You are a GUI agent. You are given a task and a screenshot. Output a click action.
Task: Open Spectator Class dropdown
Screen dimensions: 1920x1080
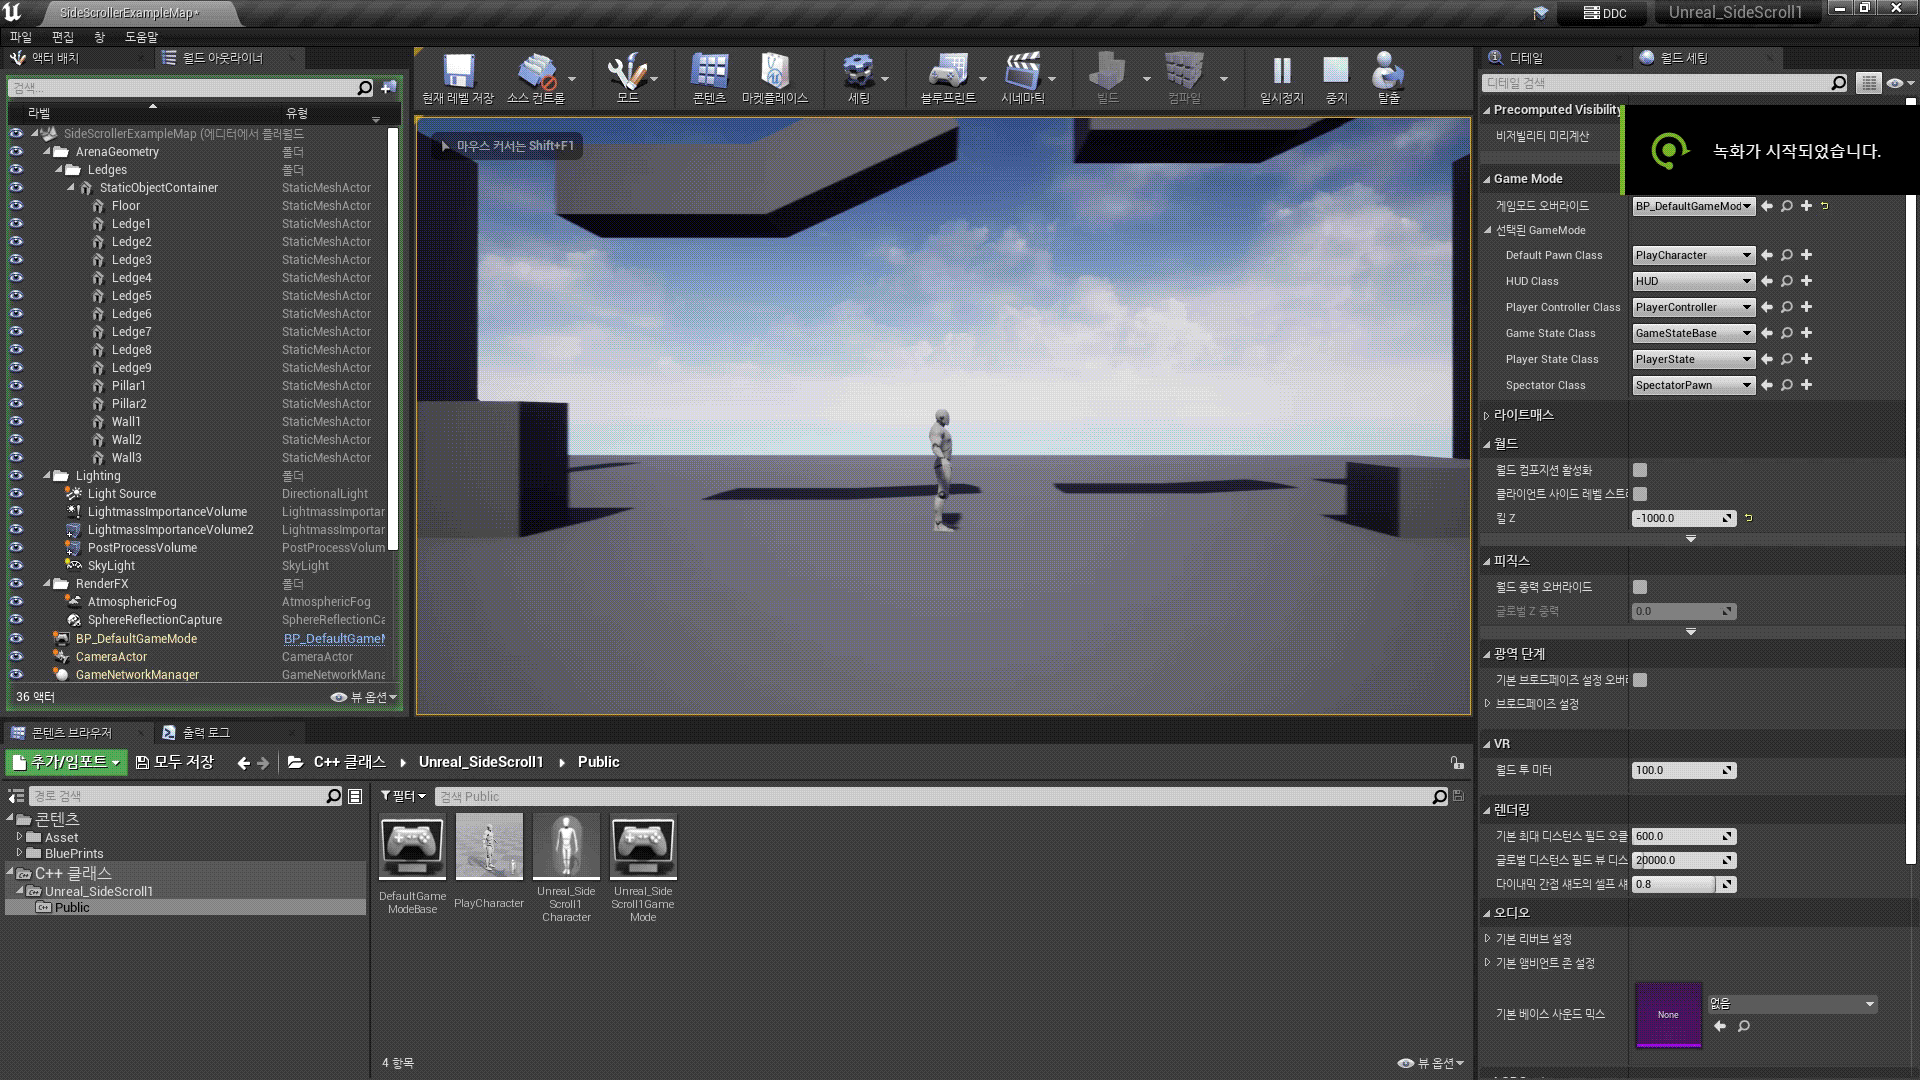coord(1693,385)
